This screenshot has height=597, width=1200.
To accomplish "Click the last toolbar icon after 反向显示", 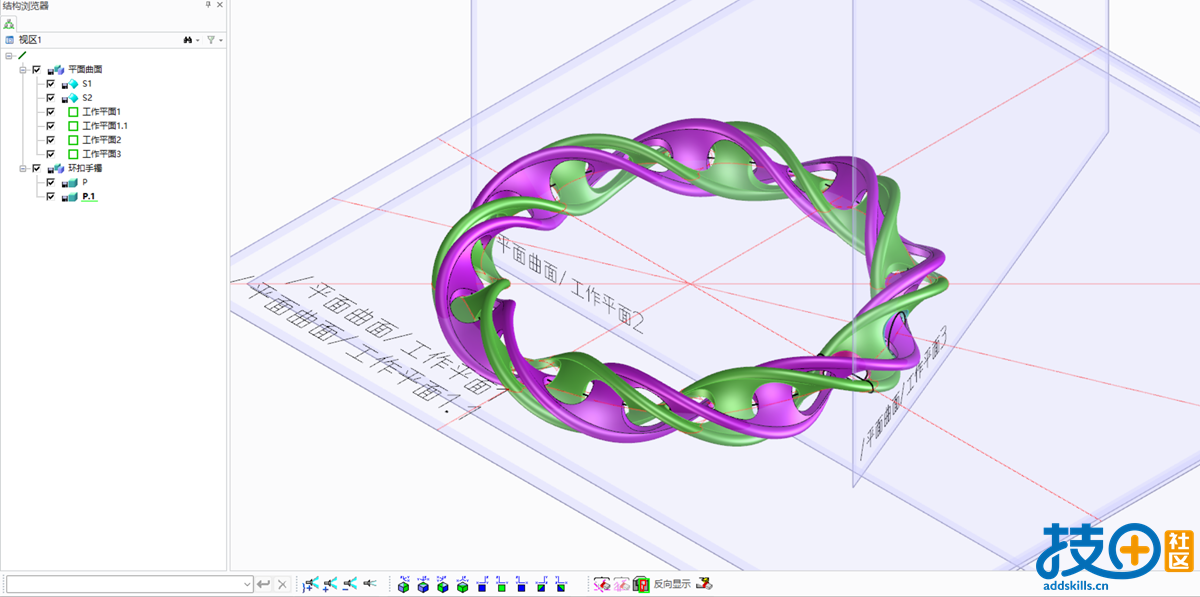I will coord(704,583).
